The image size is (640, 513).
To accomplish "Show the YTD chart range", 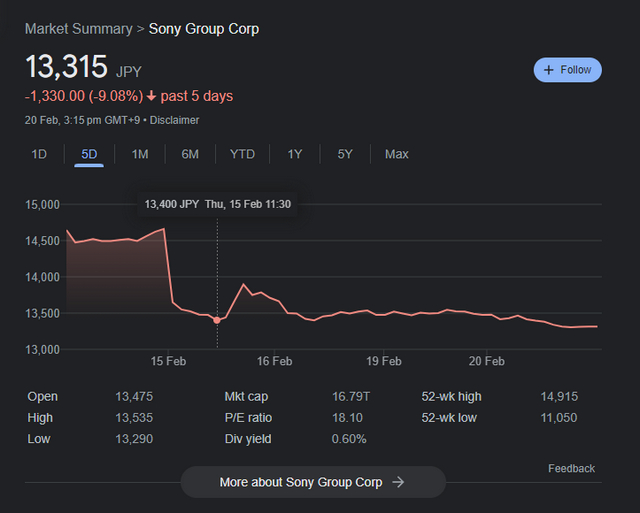I will pos(242,154).
